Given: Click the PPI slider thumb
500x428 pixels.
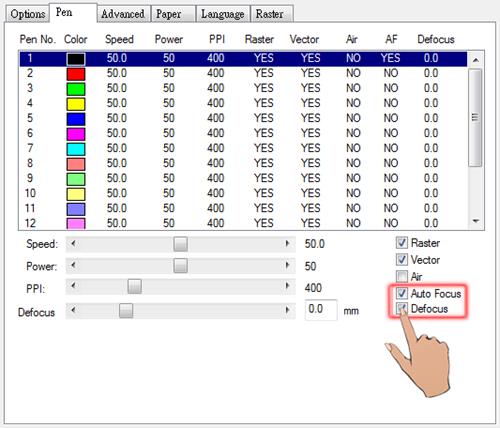Looking at the screenshot, I should click(x=134, y=286).
